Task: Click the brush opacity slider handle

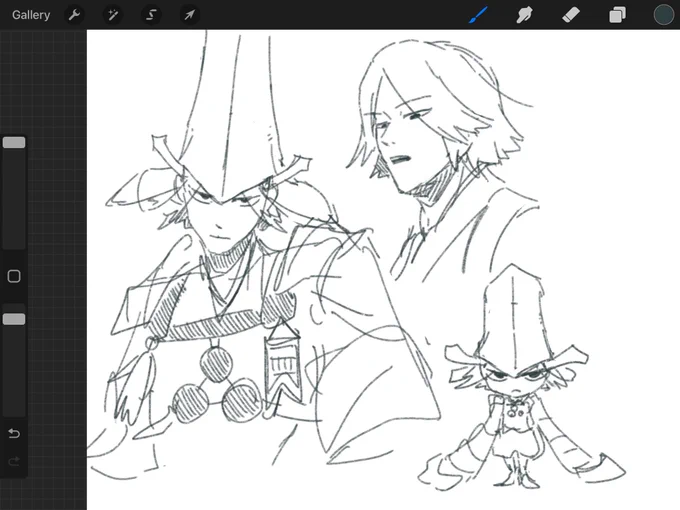Action: (14, 319)
